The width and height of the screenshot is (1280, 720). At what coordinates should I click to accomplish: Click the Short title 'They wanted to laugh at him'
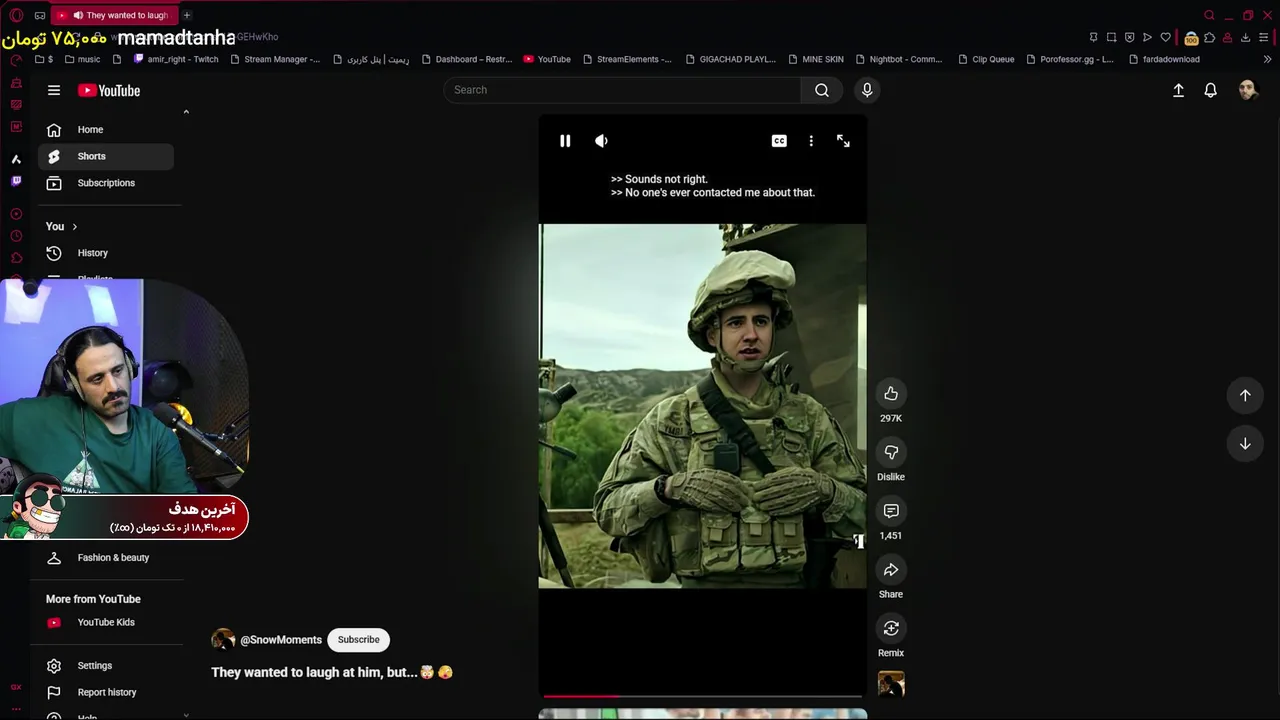point(332,672)
